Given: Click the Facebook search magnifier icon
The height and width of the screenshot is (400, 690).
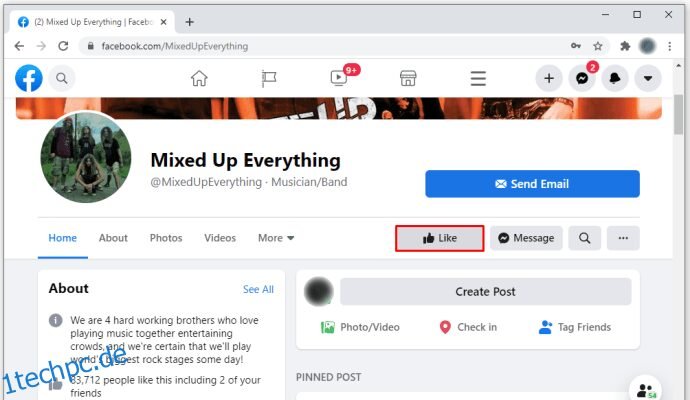Looking at the screenshot, I should click(62, 78).
